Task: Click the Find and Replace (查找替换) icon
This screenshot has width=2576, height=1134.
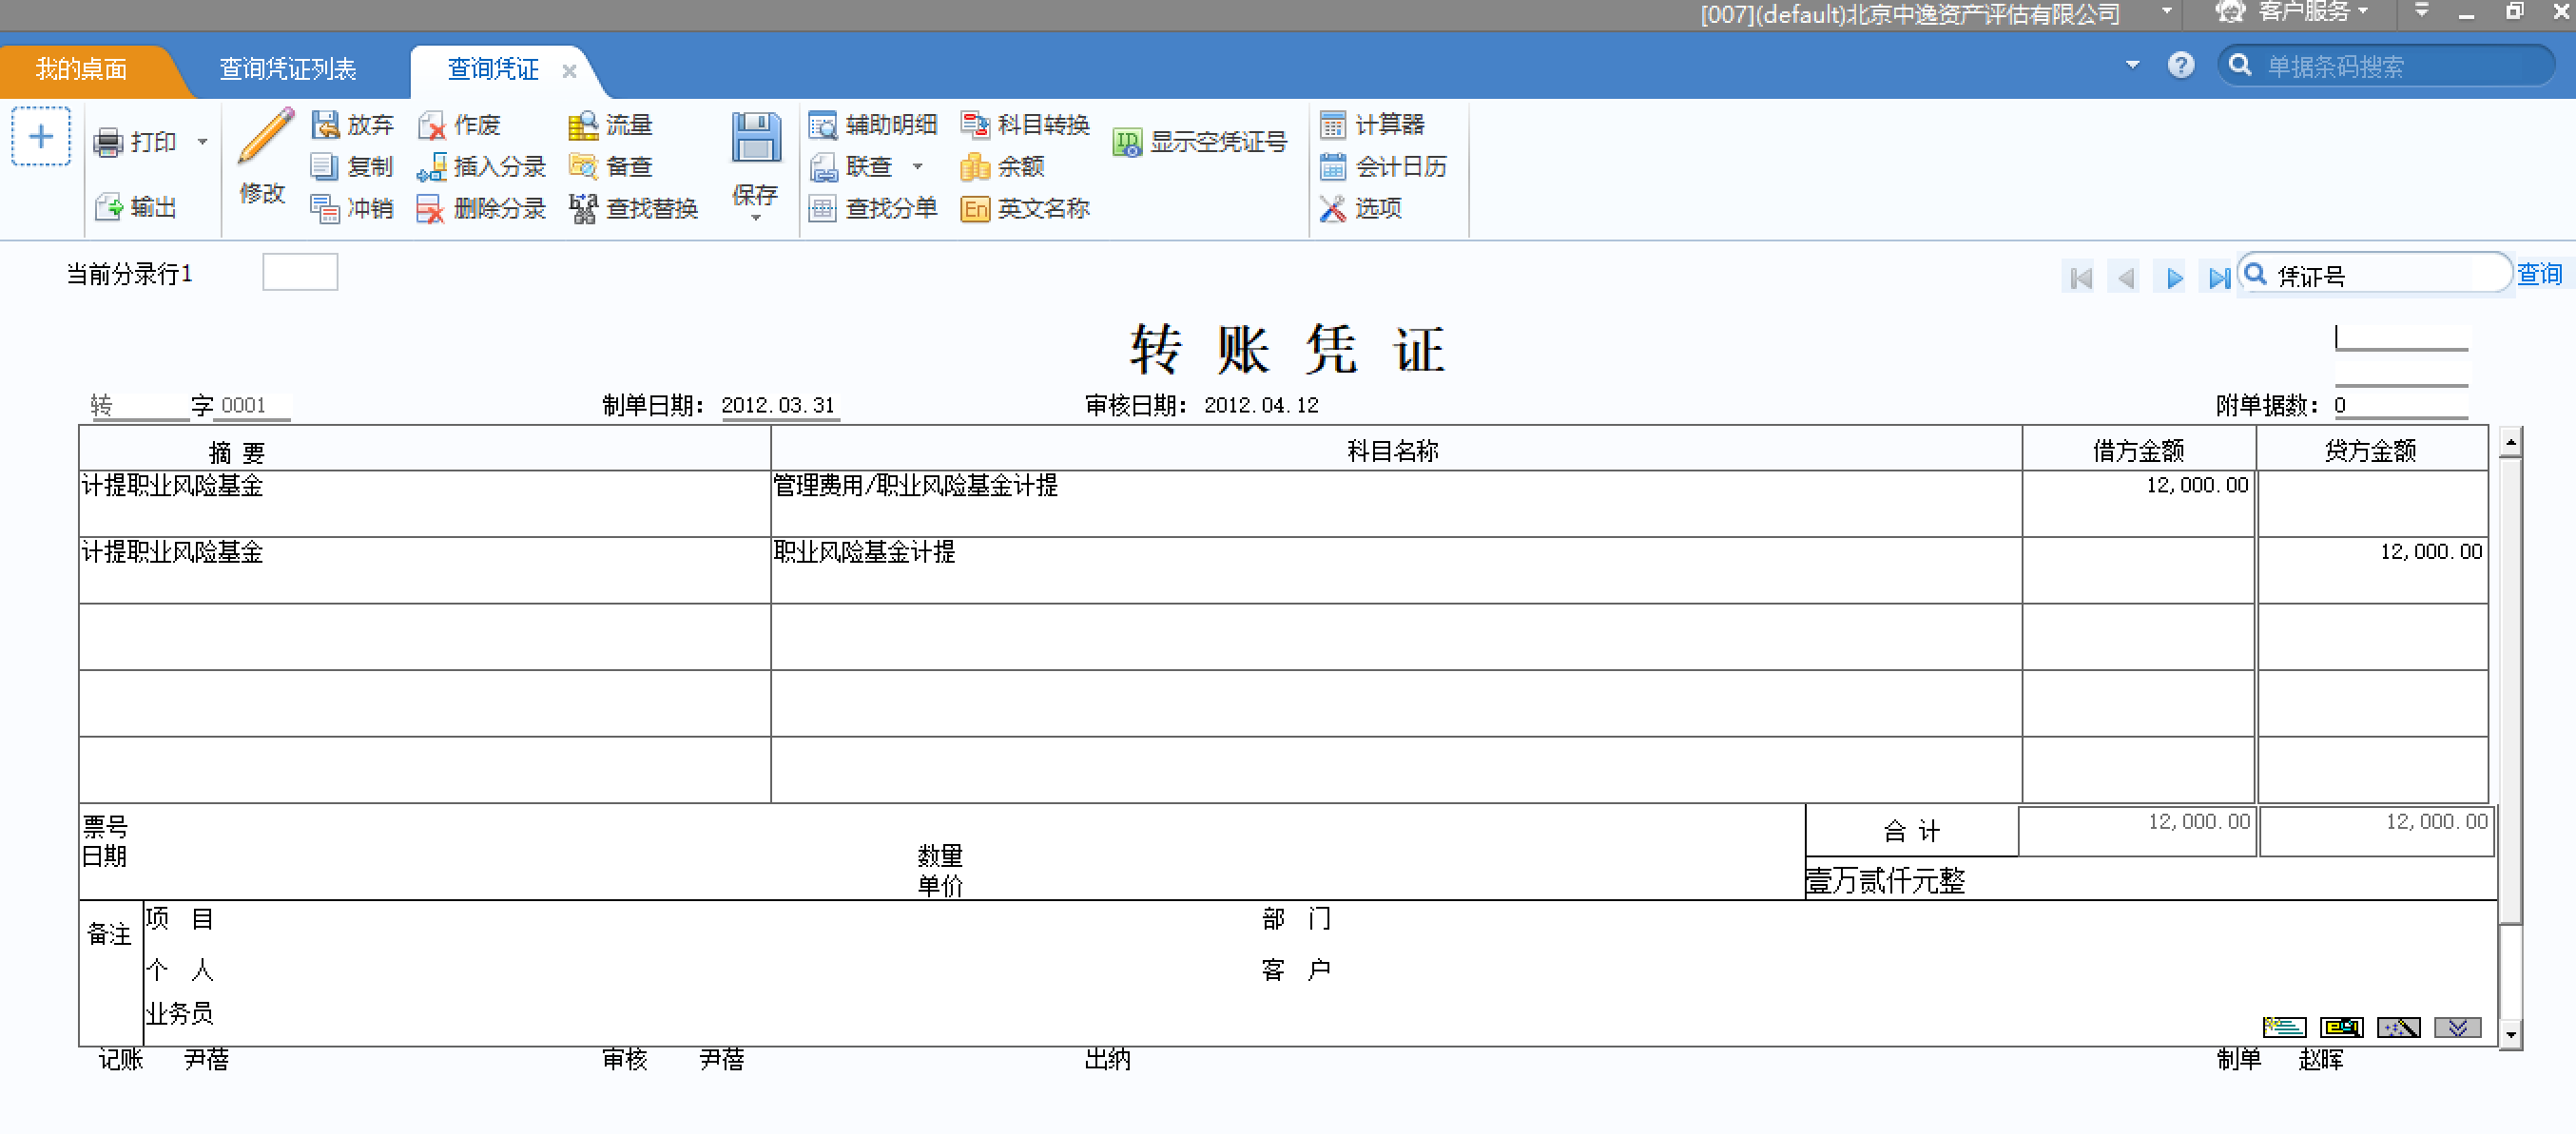Action: tap(583, 208)
